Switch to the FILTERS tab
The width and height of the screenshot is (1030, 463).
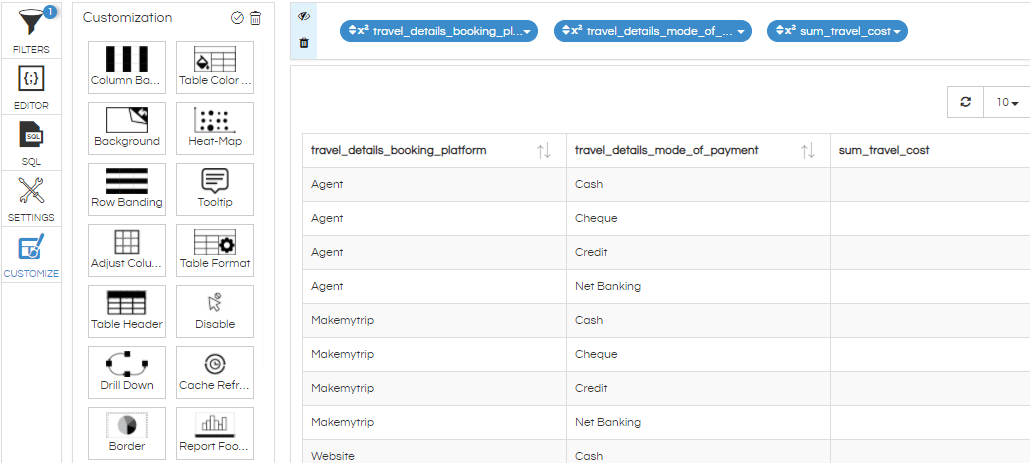click(x=31, y=31)
